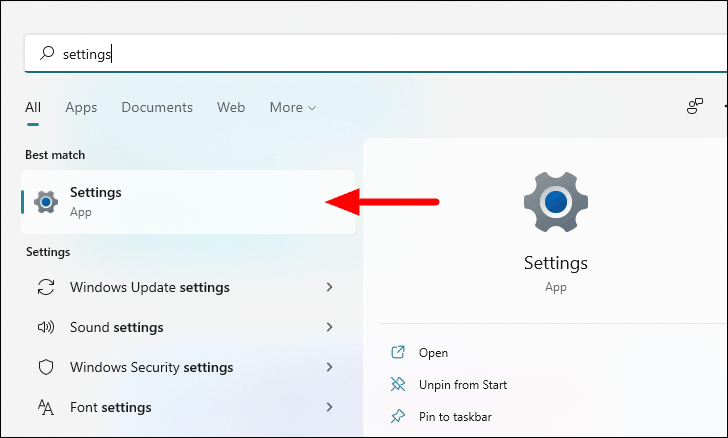Click the magnifier search icon
Image resolution: width=728 pixels, height=438 pixels.
click(47, 53)
